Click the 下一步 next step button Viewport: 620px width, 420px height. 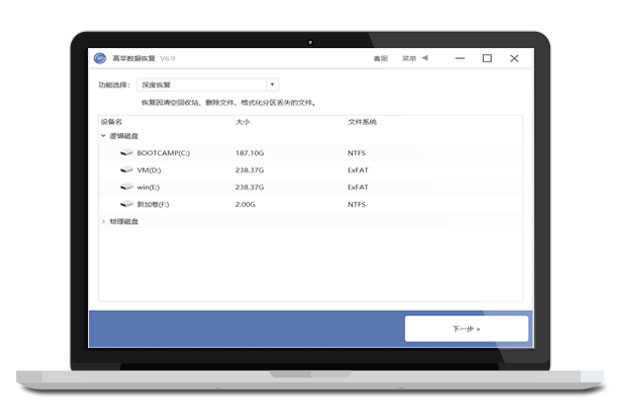tap(466, 329)
